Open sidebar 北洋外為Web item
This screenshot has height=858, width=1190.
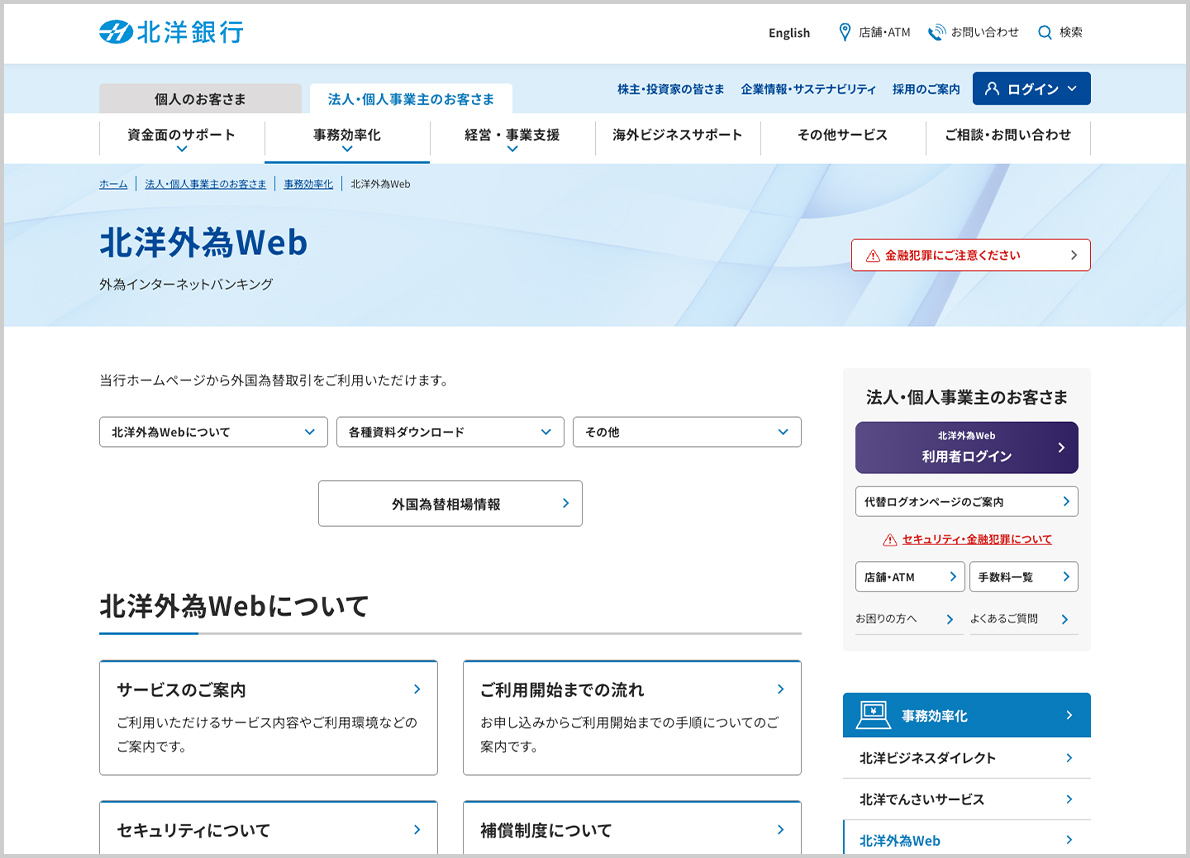pos(967,839)
